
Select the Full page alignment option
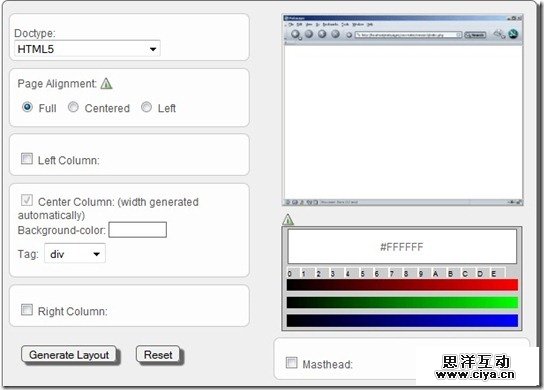[x=27, y=107]
